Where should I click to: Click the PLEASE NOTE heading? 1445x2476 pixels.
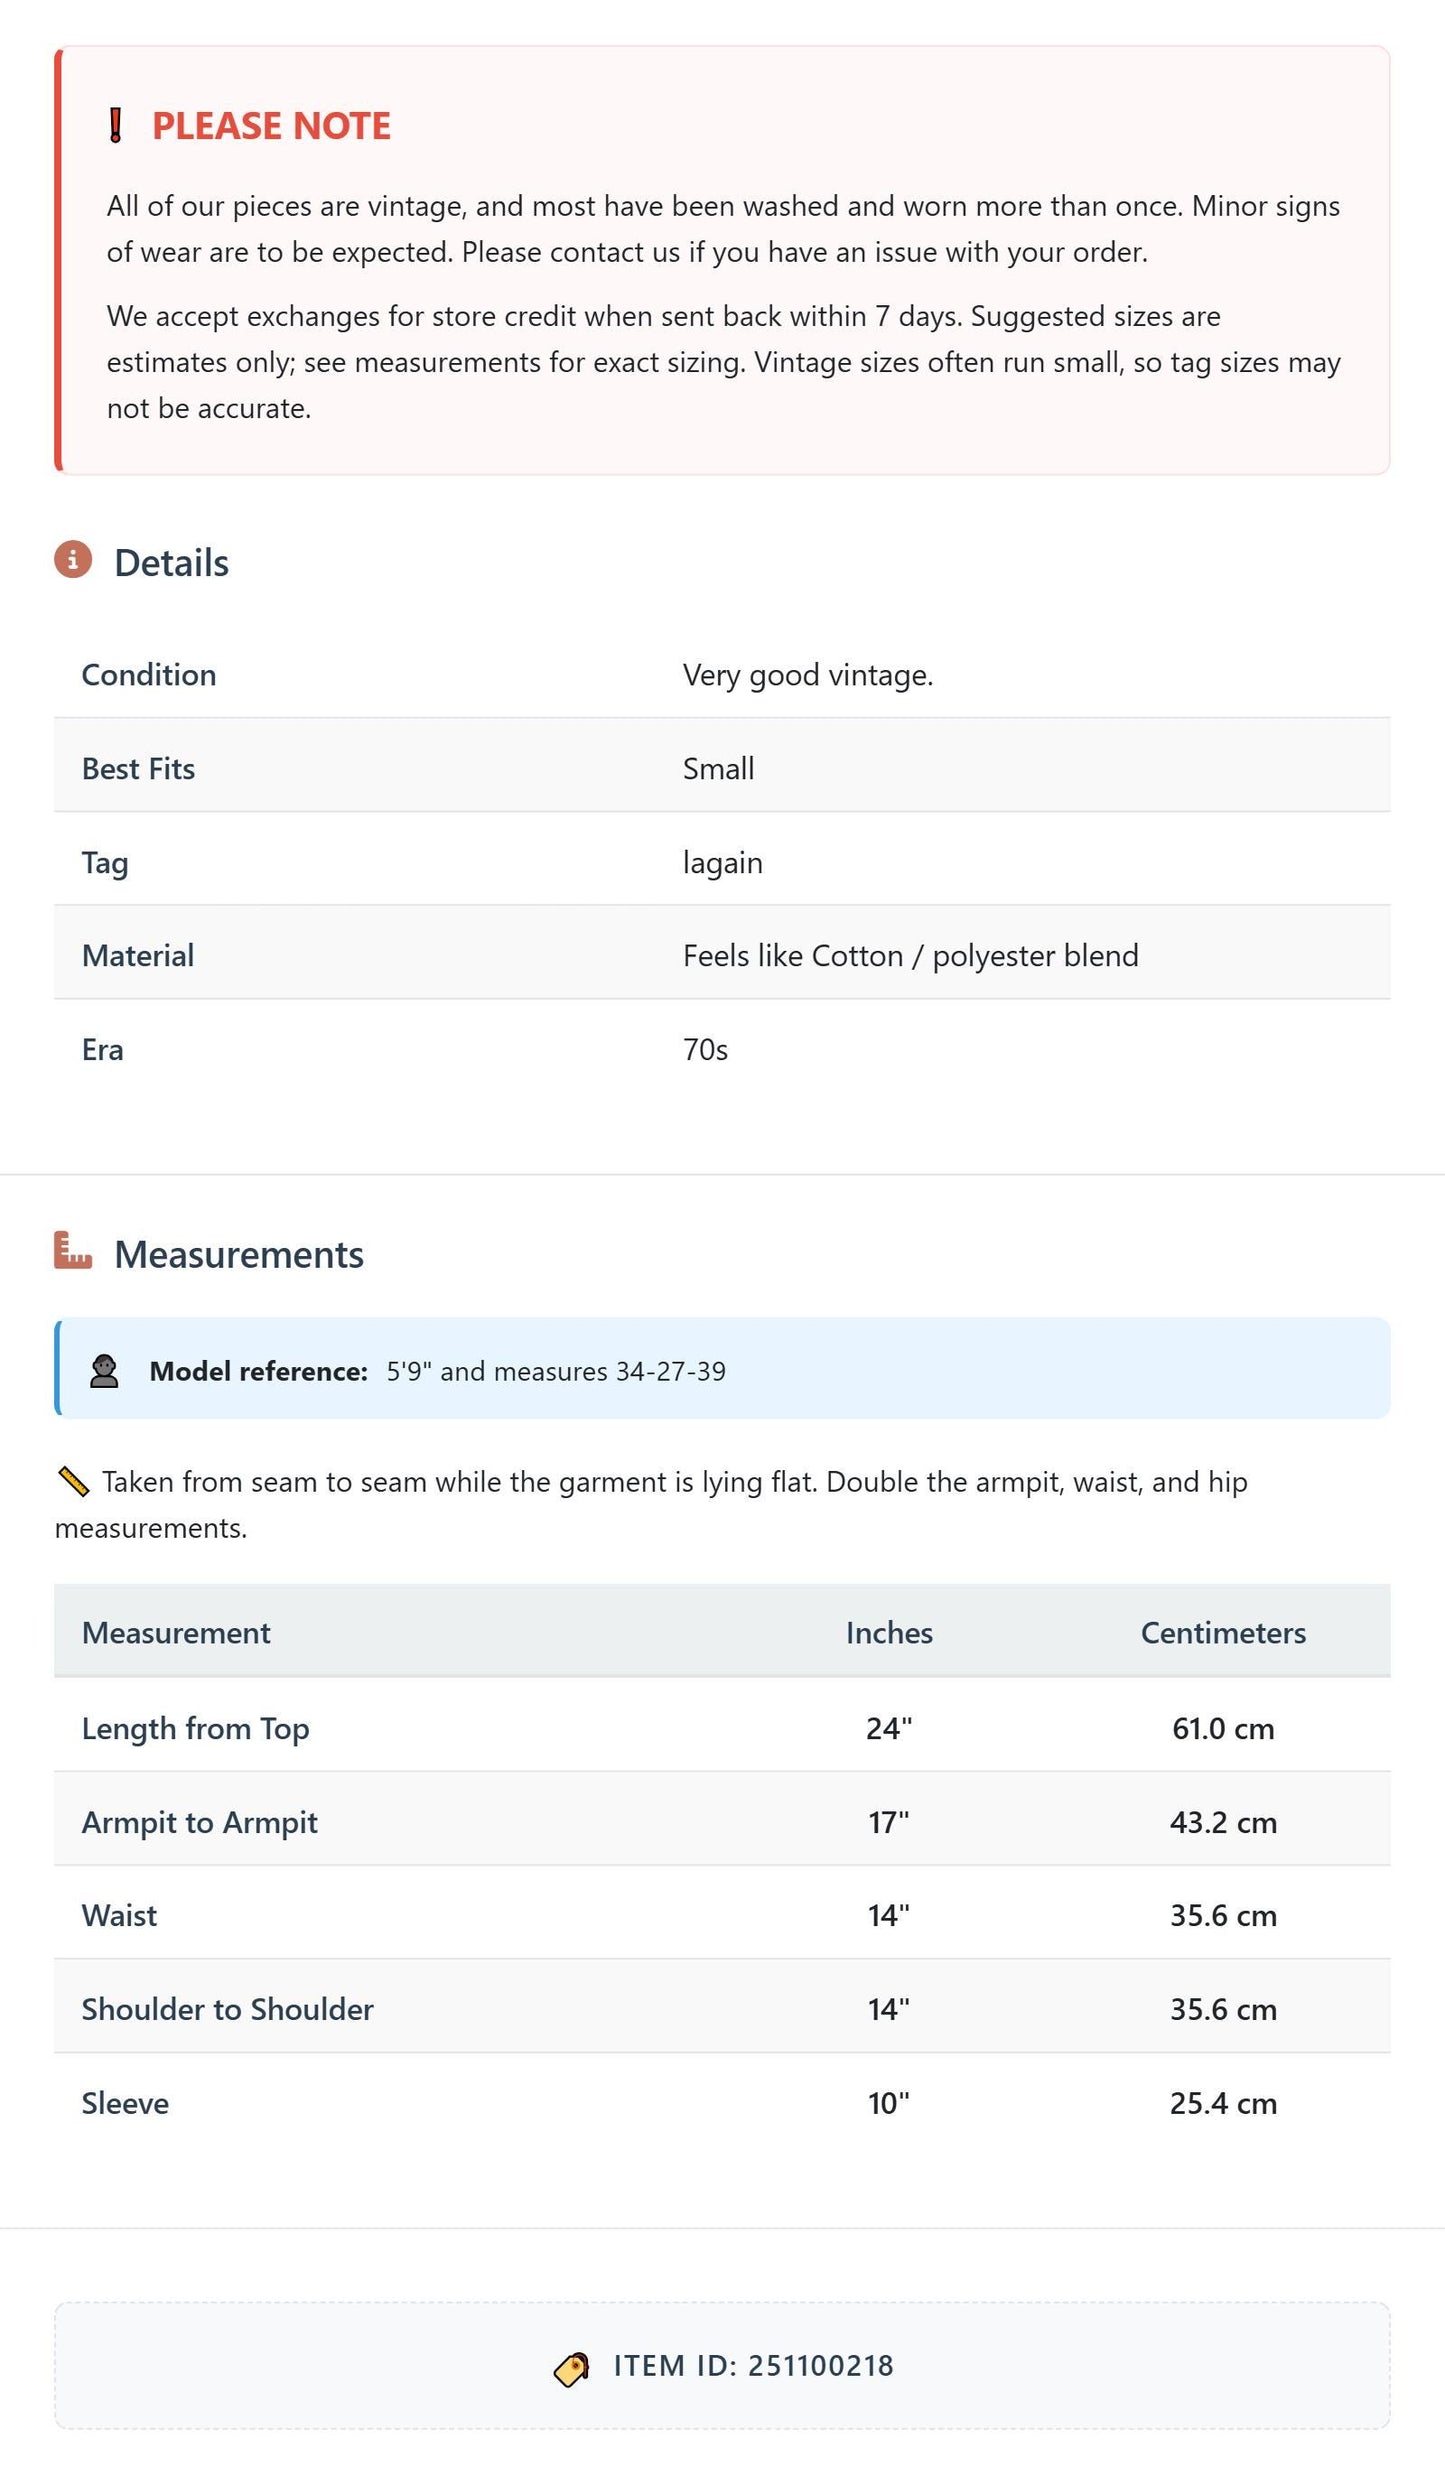point(271,126)
